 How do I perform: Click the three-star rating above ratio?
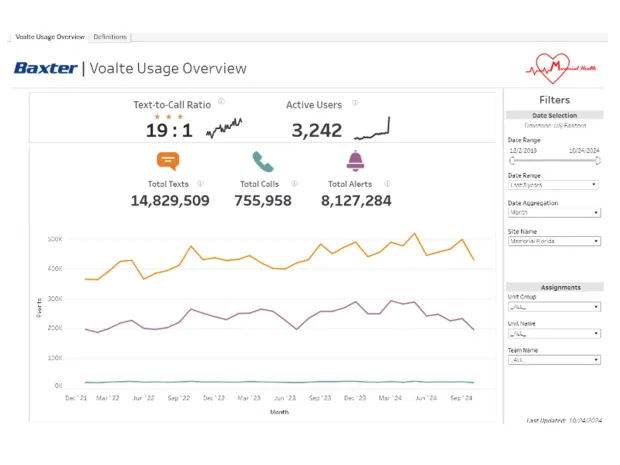pos(169,117)
